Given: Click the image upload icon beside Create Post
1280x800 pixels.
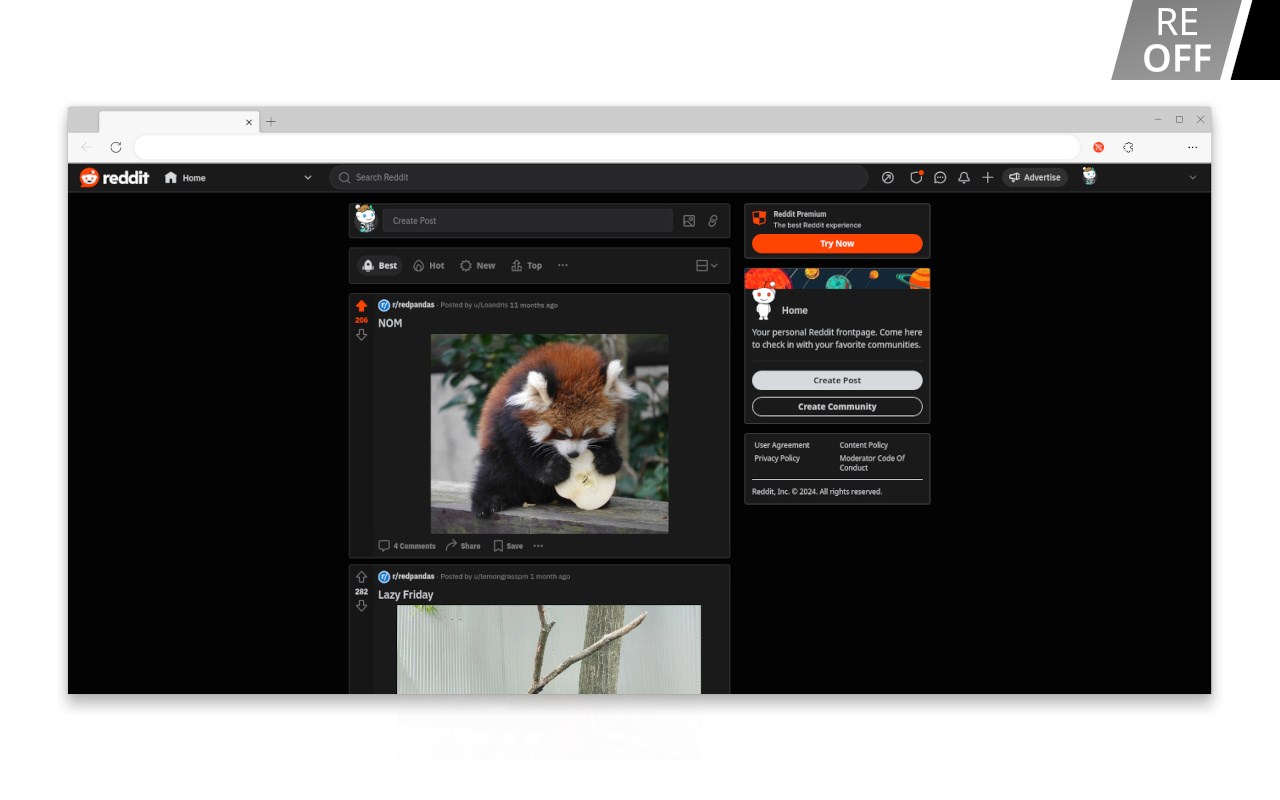Looking at the screenshot, I should (689, 221).
